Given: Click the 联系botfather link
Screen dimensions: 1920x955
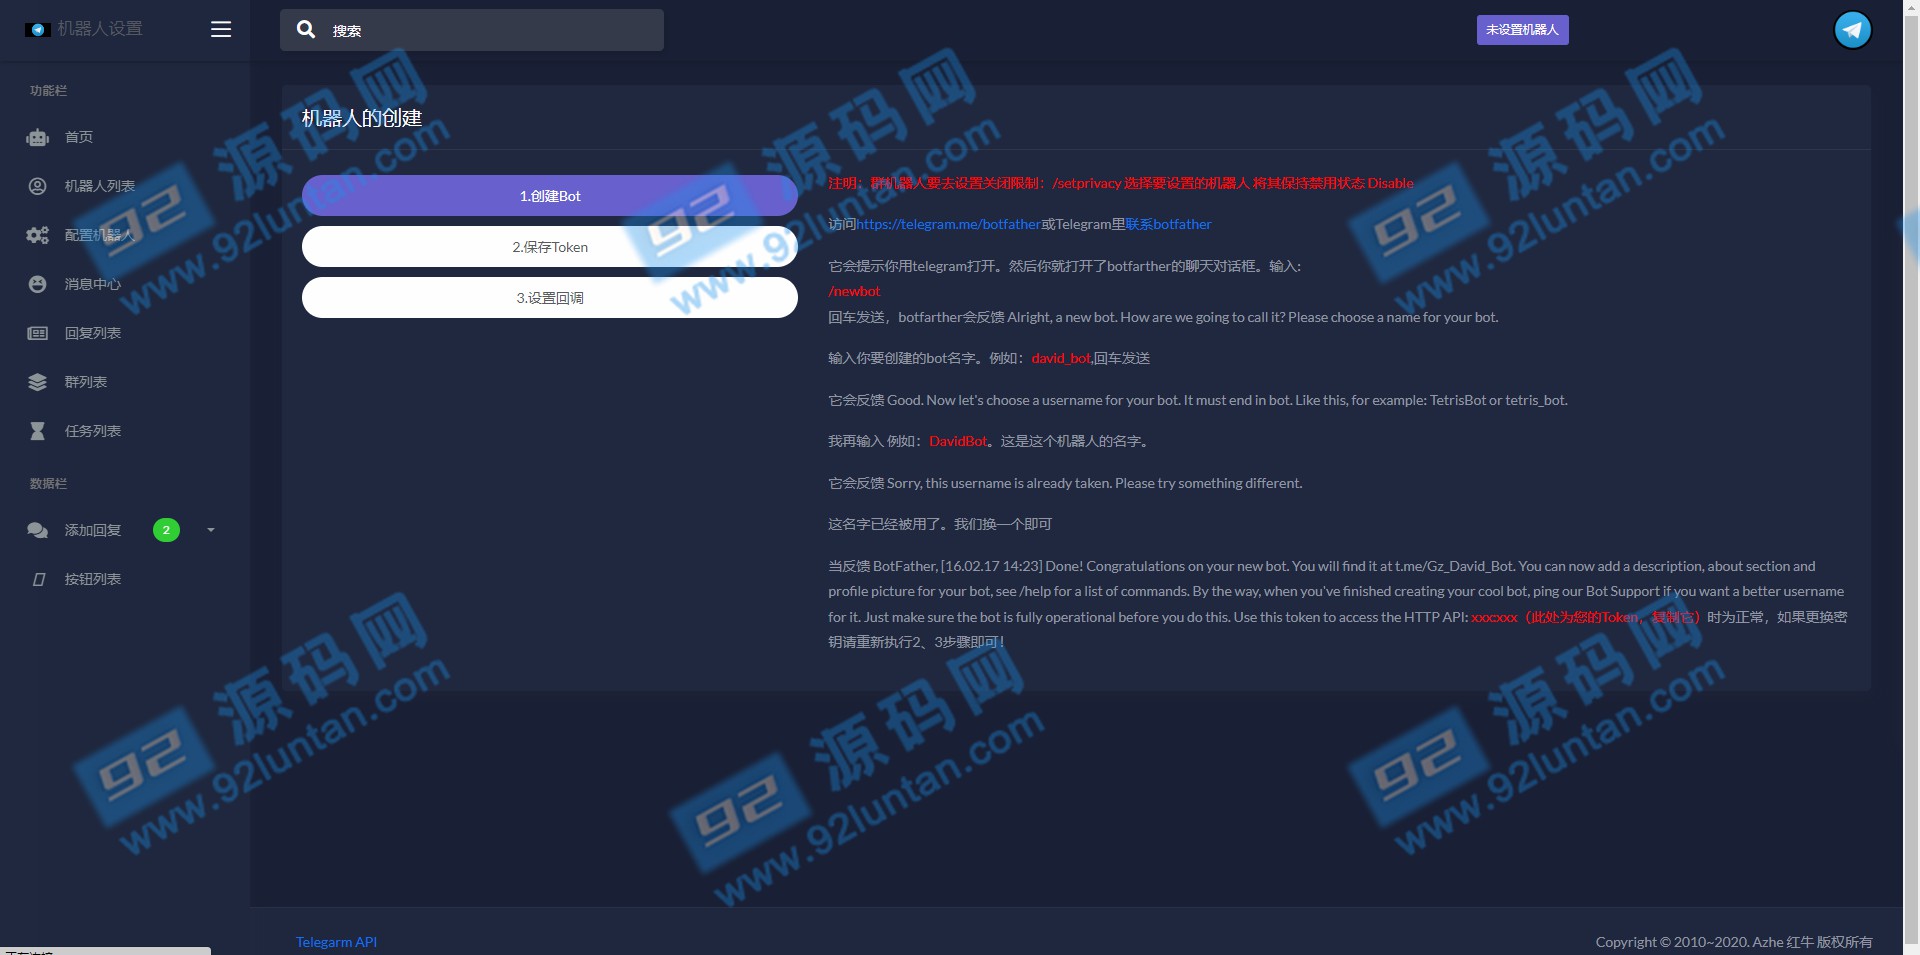Looking at the screenshot, I should click(x=1168, y=224).
